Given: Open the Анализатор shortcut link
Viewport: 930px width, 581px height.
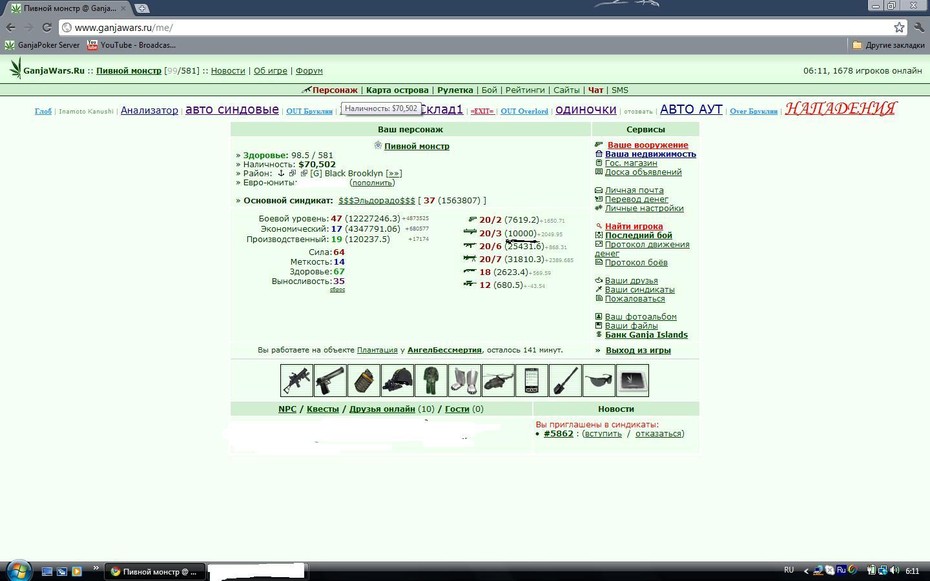Looking at the screenshot, I should [149, 110].
